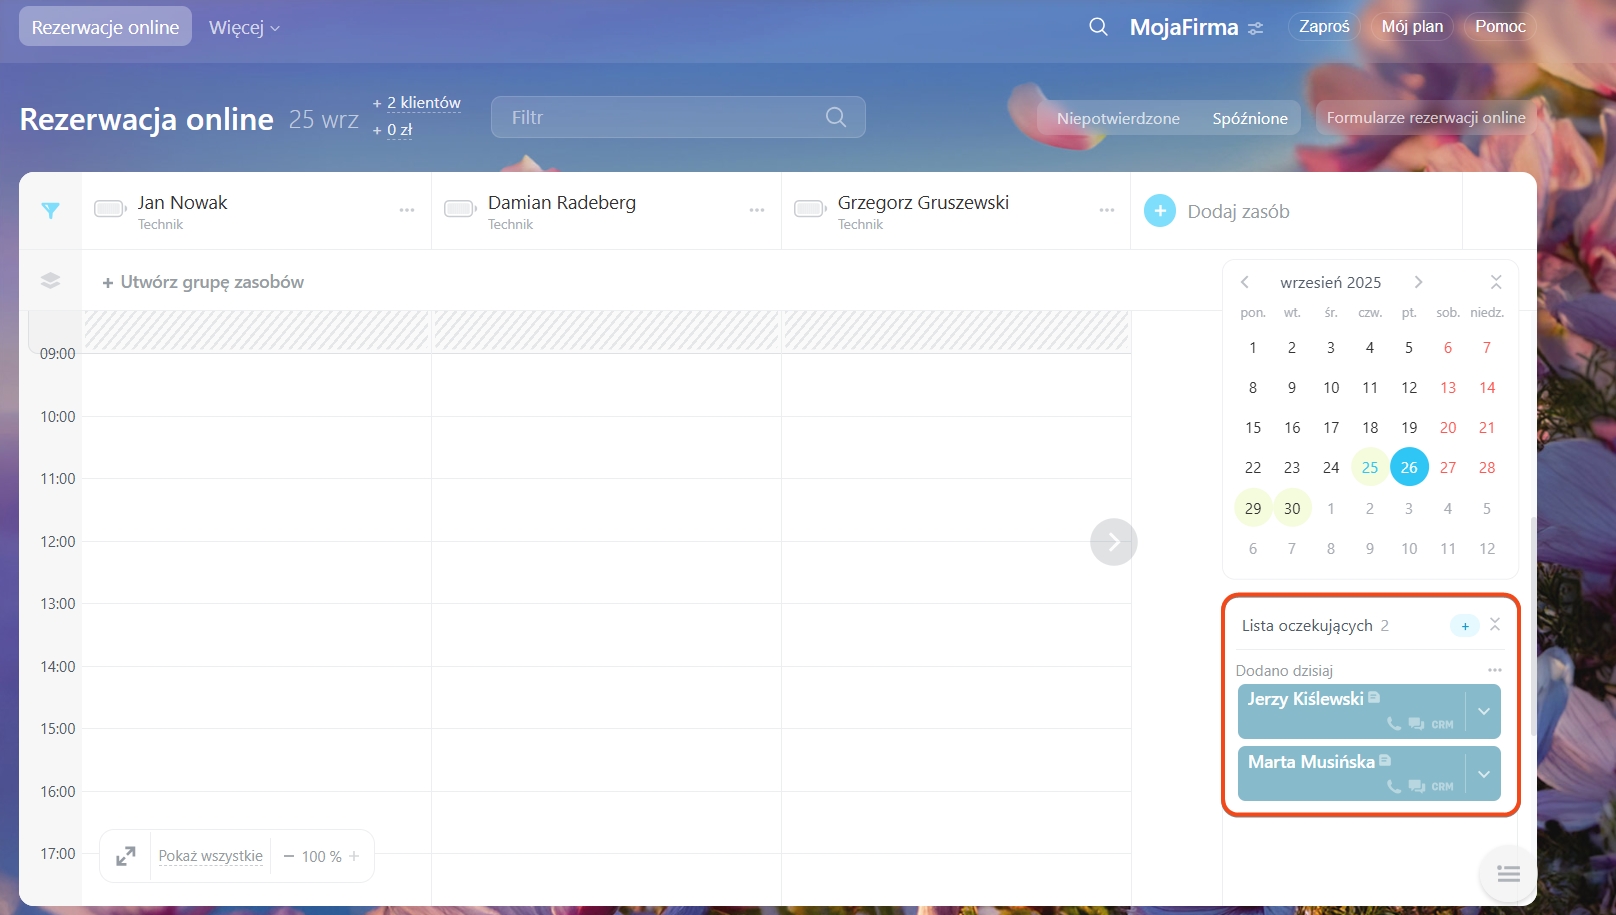Select 29 September in the calendar

(1253, 508)
